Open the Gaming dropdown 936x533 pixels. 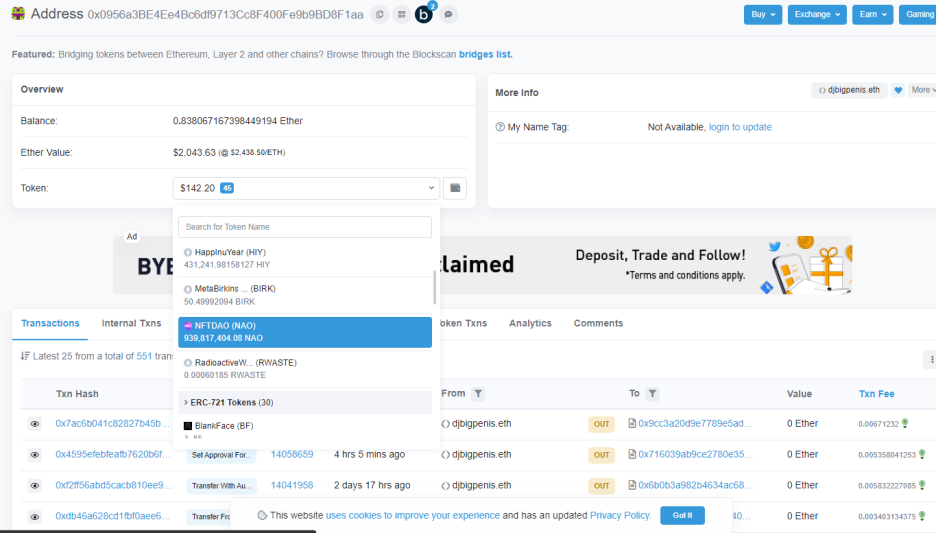tap(918, 14)
